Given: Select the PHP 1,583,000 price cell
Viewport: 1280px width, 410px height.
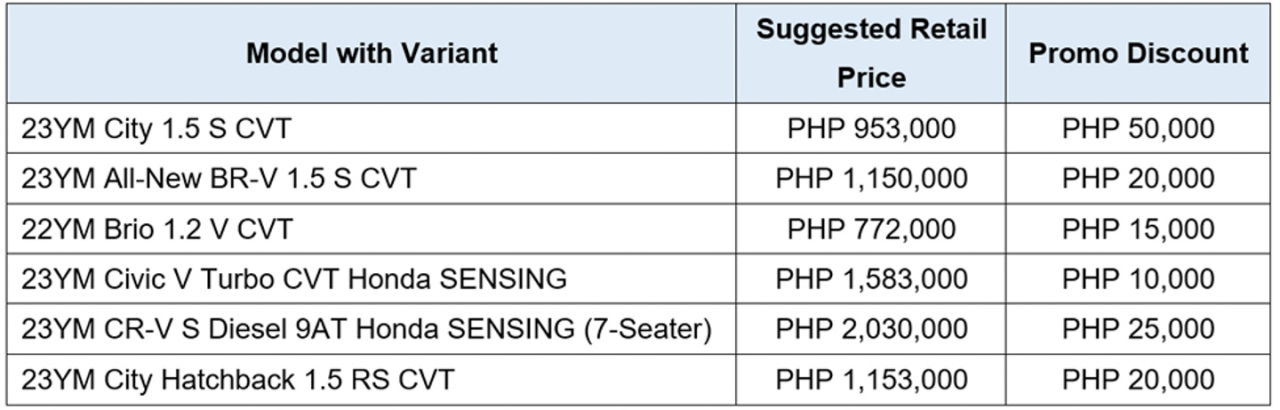Looking at the screenshot, I should (871, 279).
